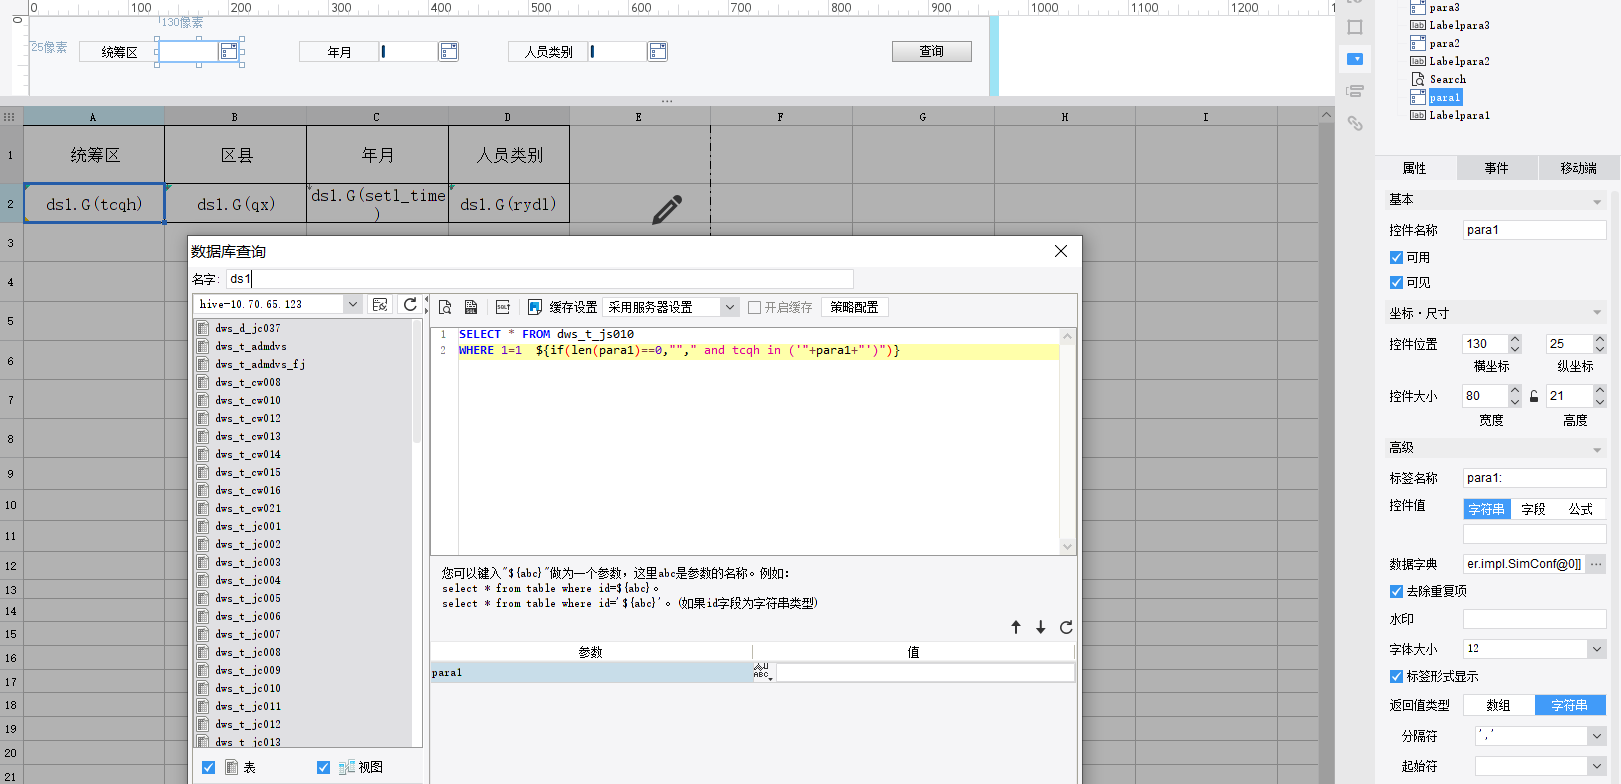
Task: Toggle the 标签形式显示 checkbox
Action: click(1396, 676)
